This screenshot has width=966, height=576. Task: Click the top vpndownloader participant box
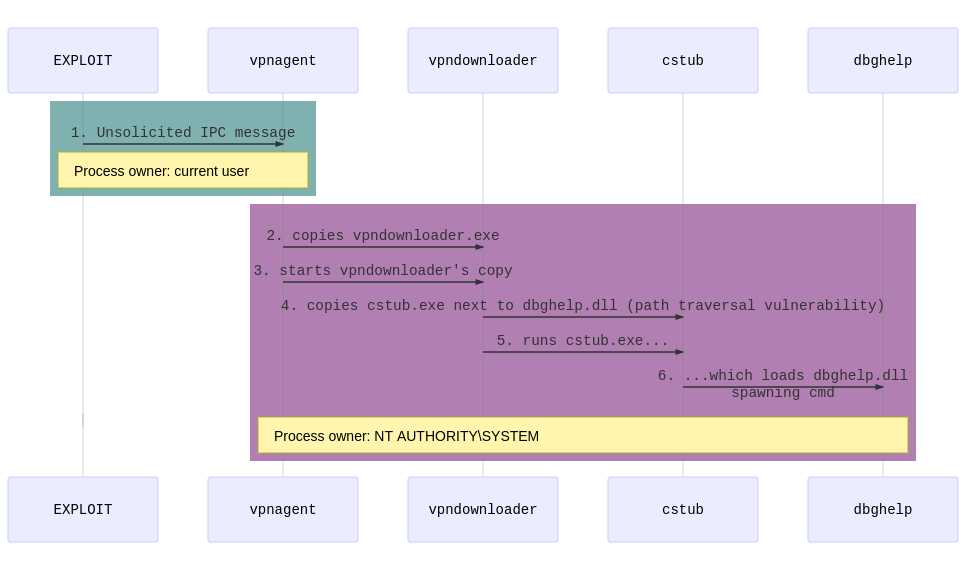[x=483, y=61]
